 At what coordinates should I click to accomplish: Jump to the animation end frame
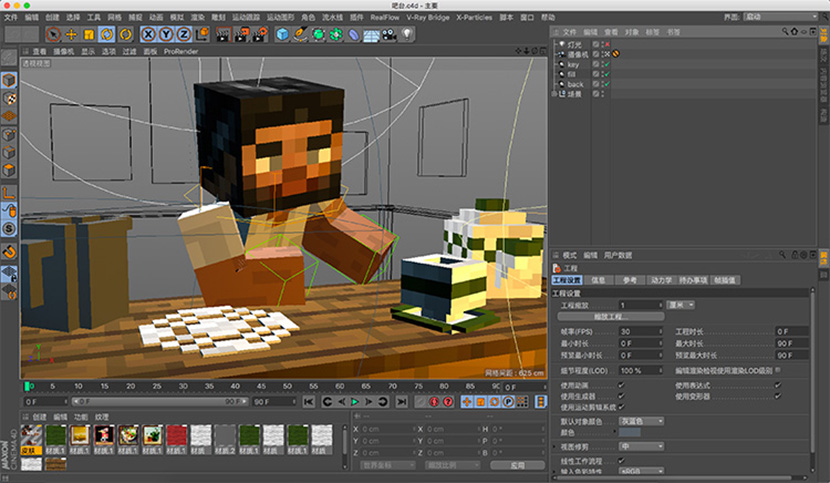pos(402,402)
